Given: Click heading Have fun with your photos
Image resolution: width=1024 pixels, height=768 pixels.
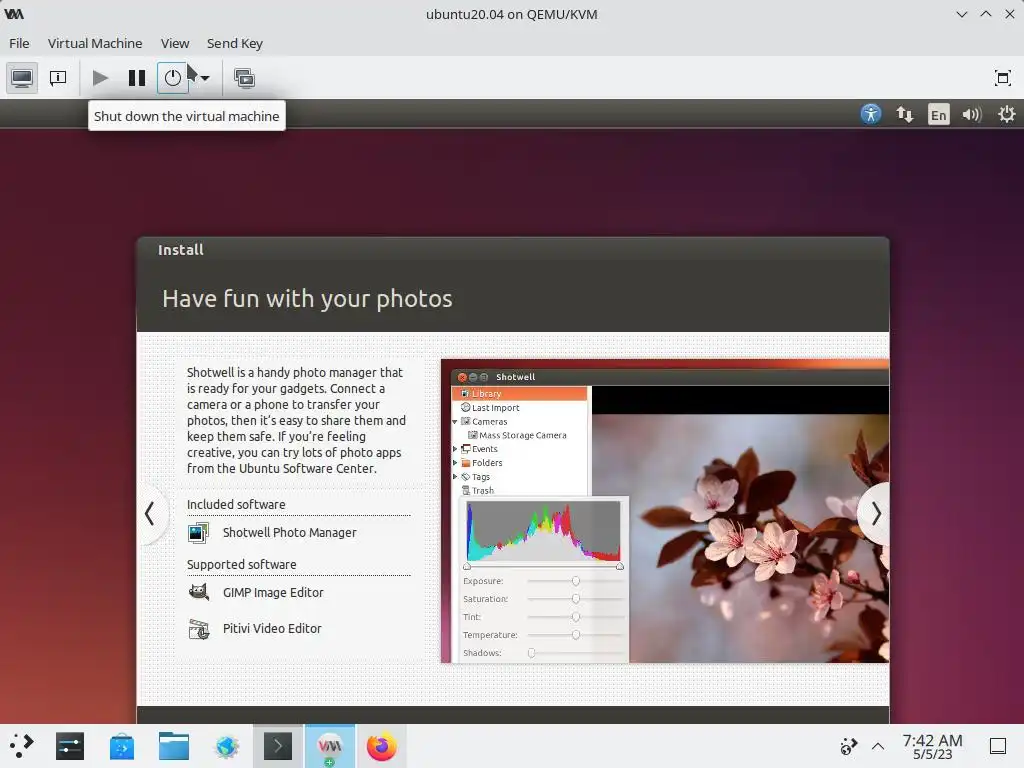Looking at the screenshot, I should [307, 298].
